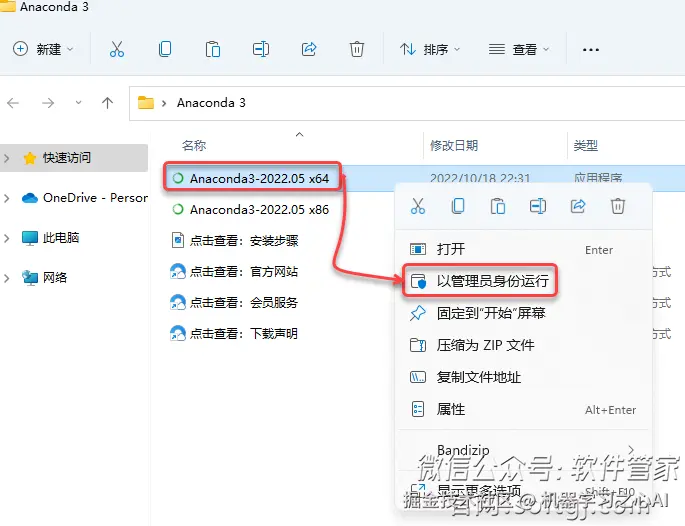
Task: Choose 打开 from the context menu
Action: (x=523, y=249)
